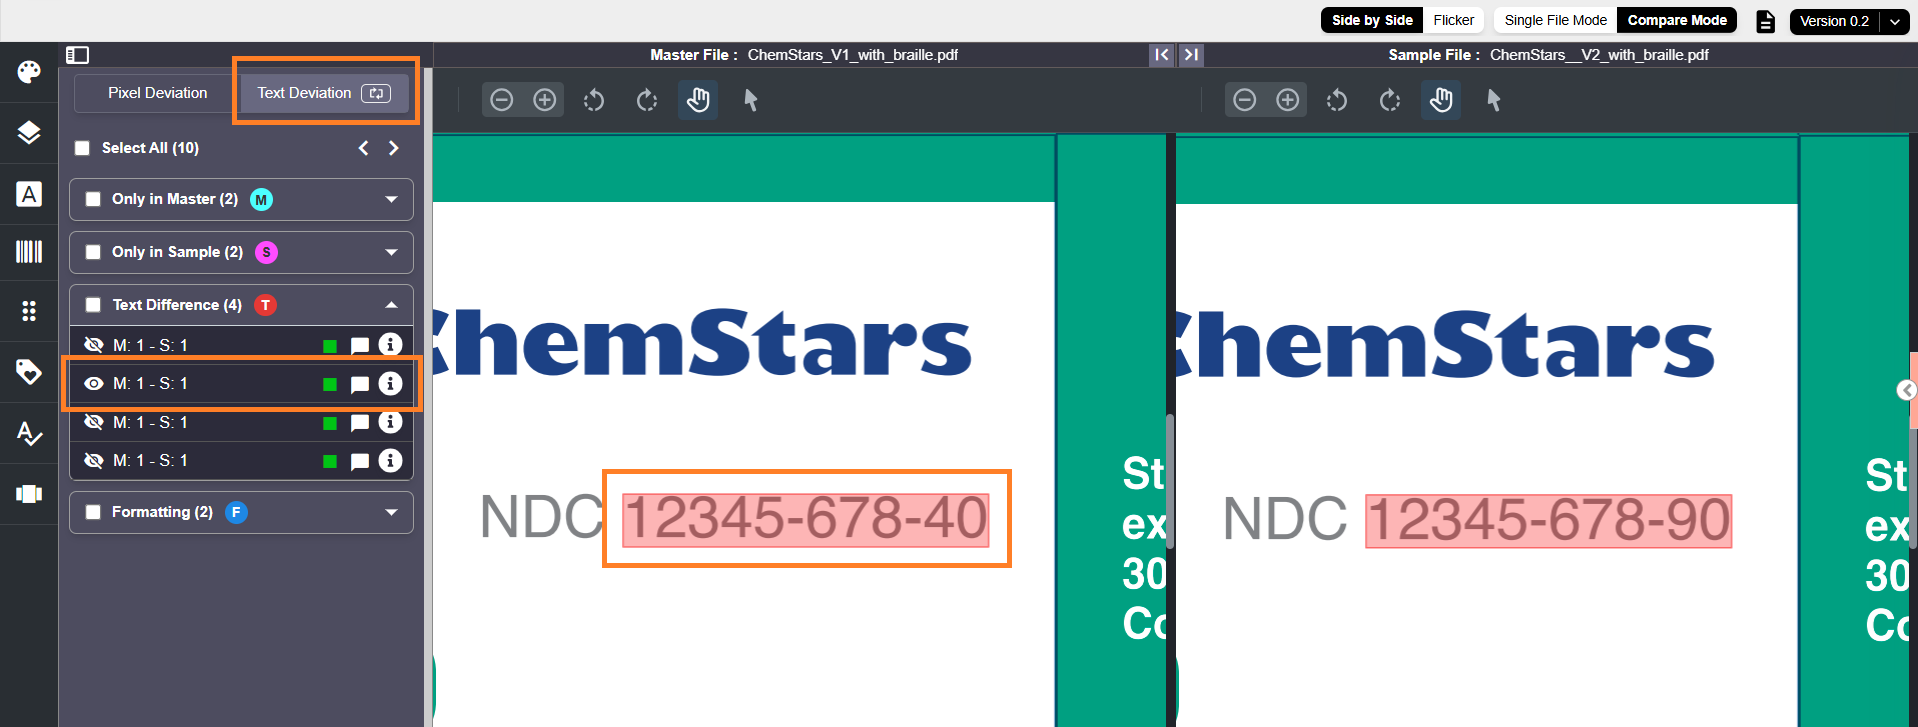Open the color palette tool in sidebar

[x=29, y=72]
